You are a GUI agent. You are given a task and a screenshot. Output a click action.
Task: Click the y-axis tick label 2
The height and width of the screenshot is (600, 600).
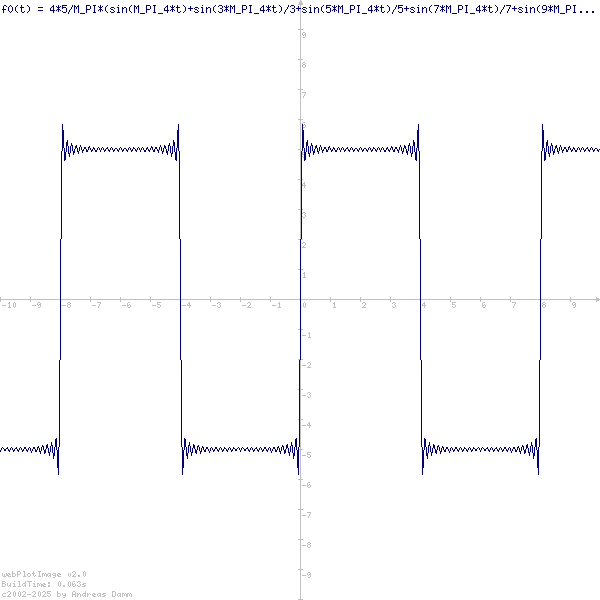point(304,245)
